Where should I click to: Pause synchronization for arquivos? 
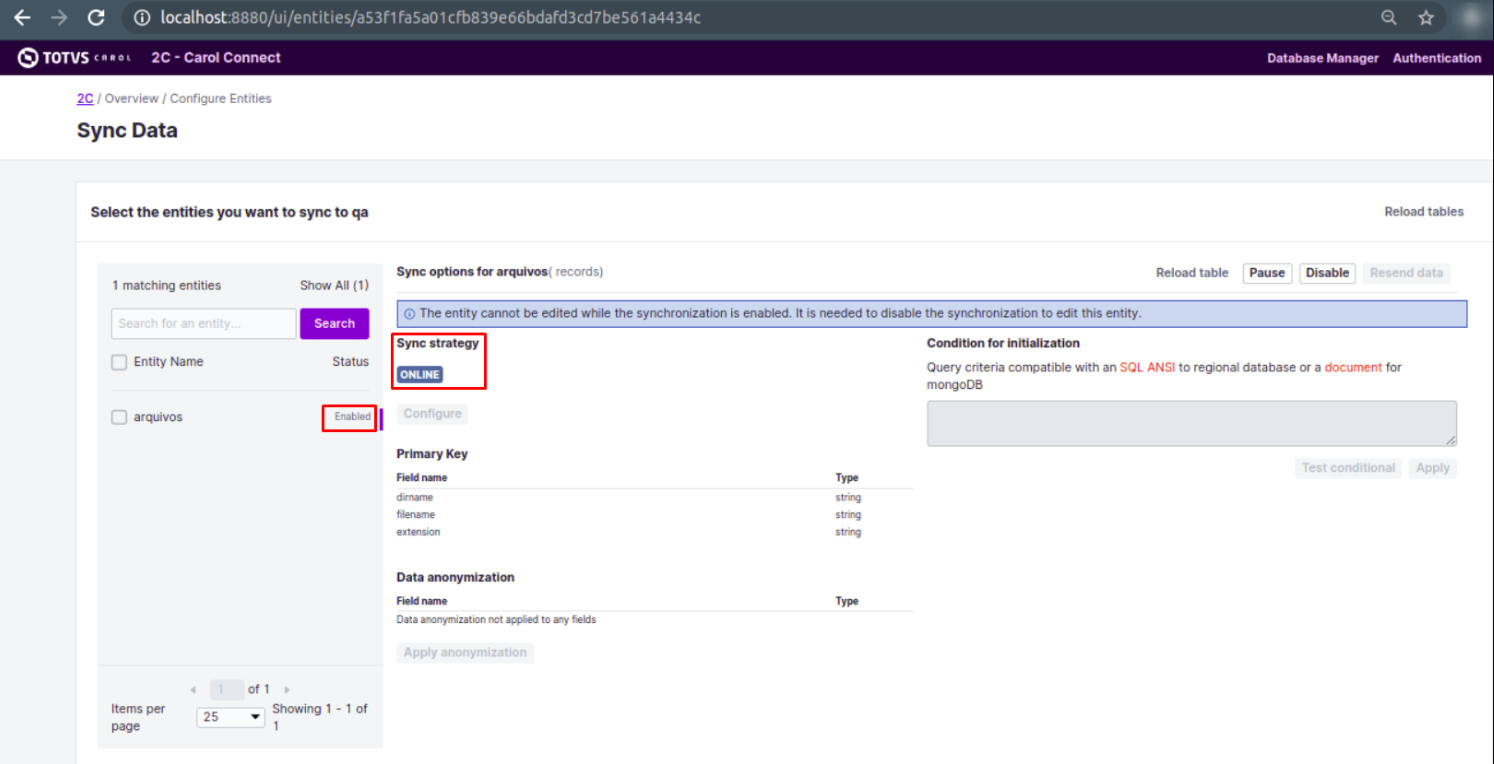click(x=1266, y=273)
